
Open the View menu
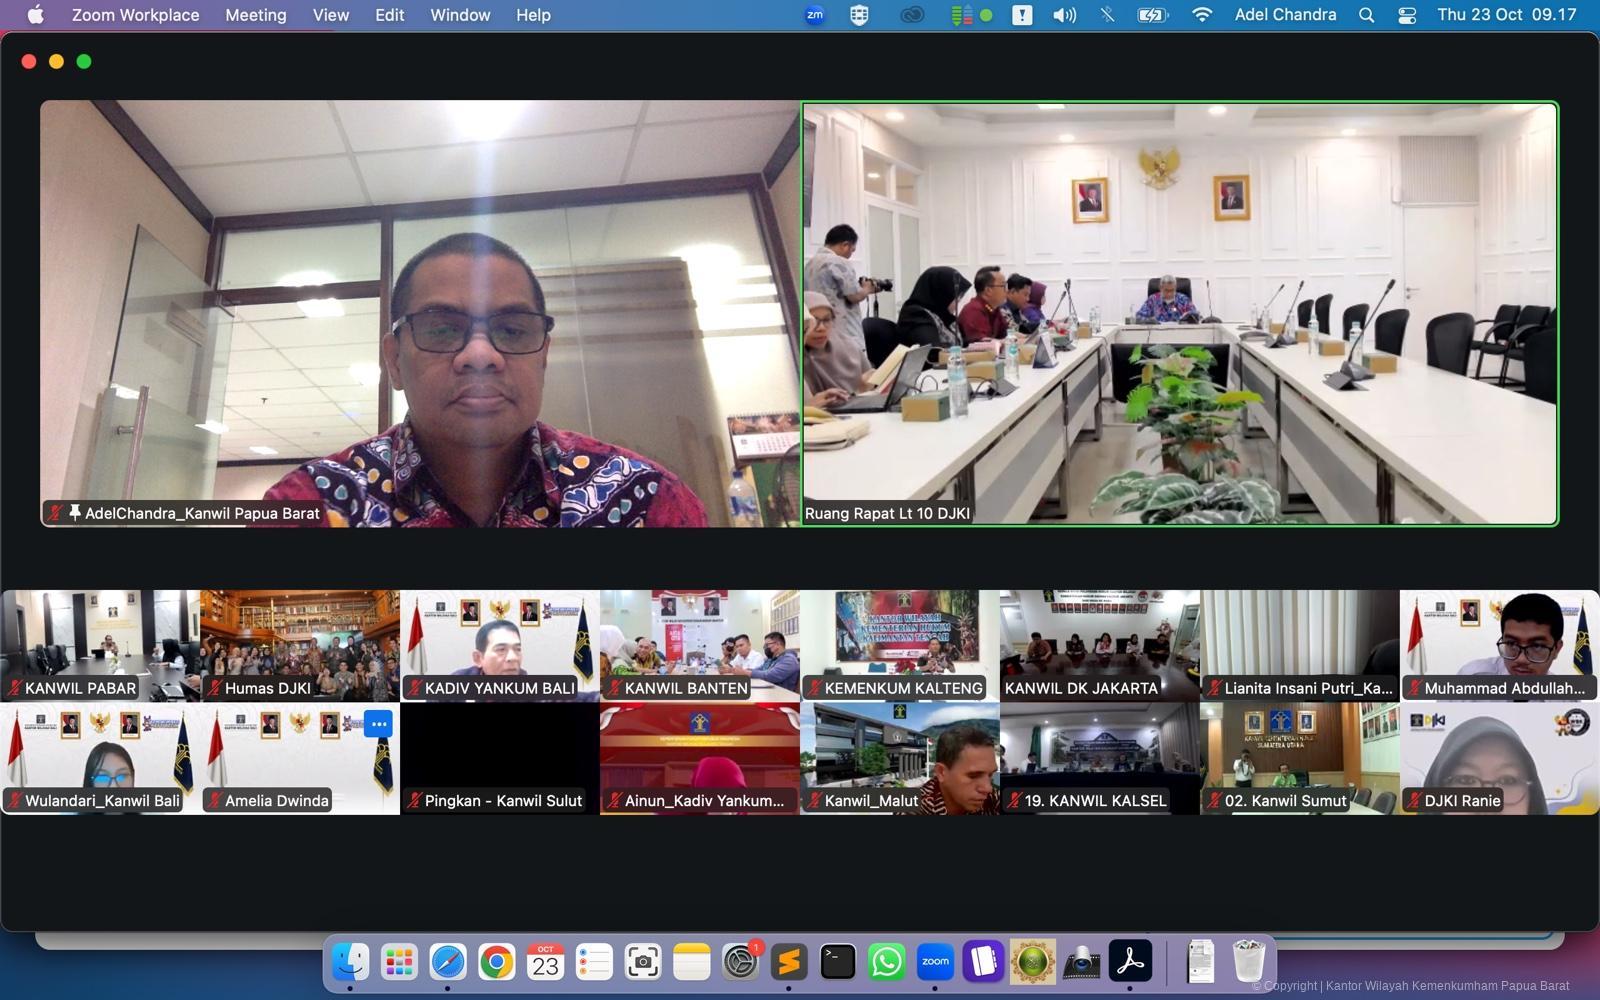[x=330, y=15]
